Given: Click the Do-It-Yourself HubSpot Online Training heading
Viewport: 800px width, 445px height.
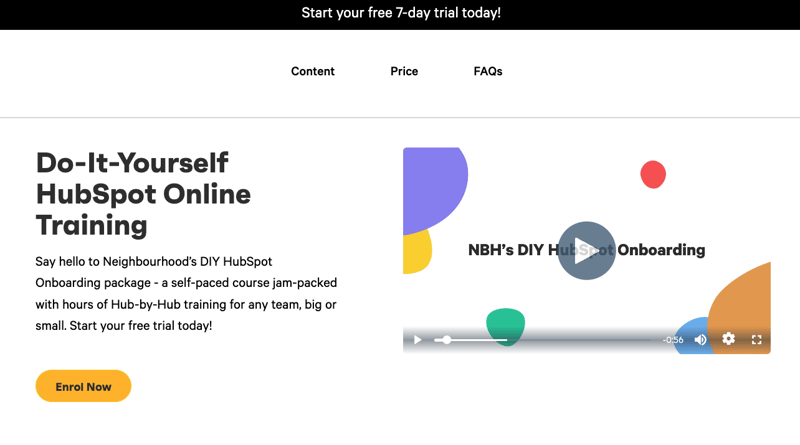Looking at the screenshot, I should [143, 194].
